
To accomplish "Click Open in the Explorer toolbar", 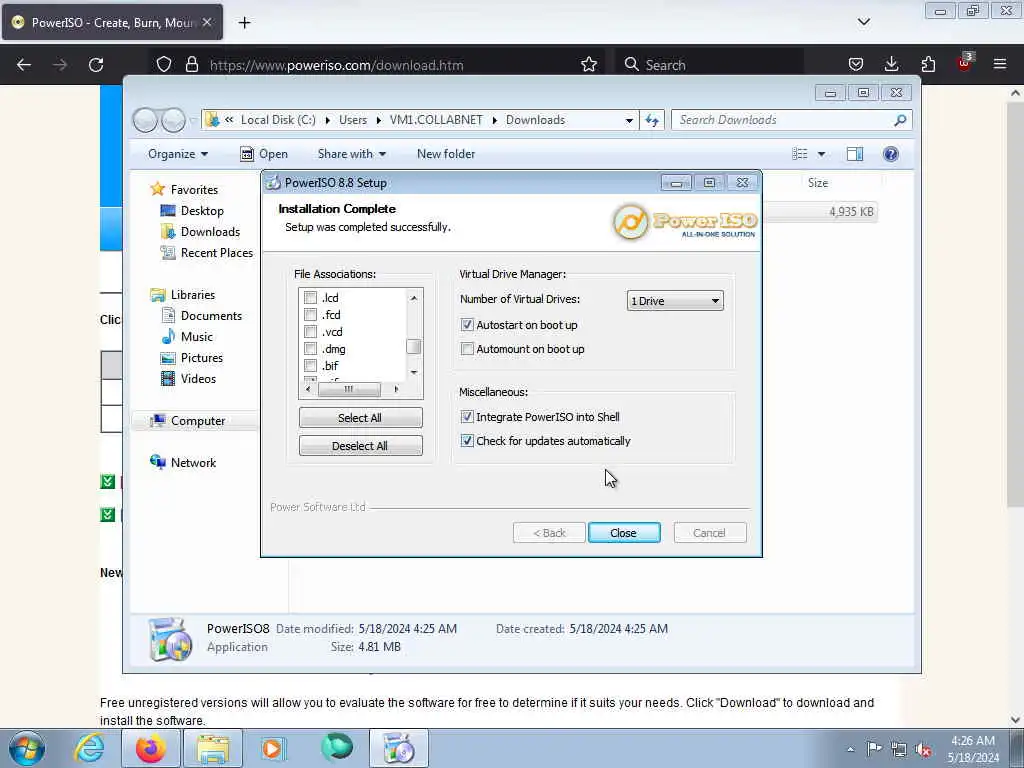I will pos(264,154).
